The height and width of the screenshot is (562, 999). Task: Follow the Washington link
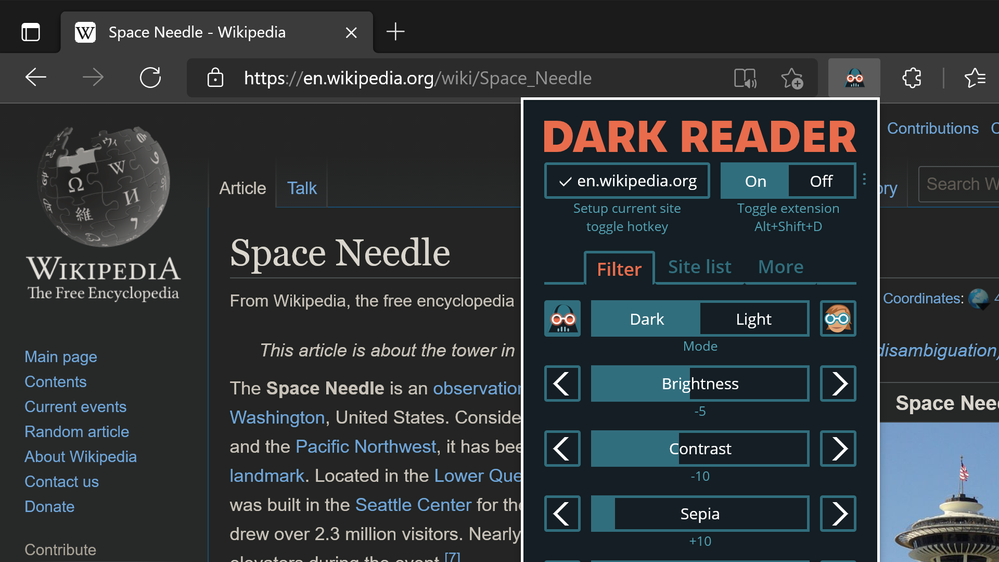point(277,418)
